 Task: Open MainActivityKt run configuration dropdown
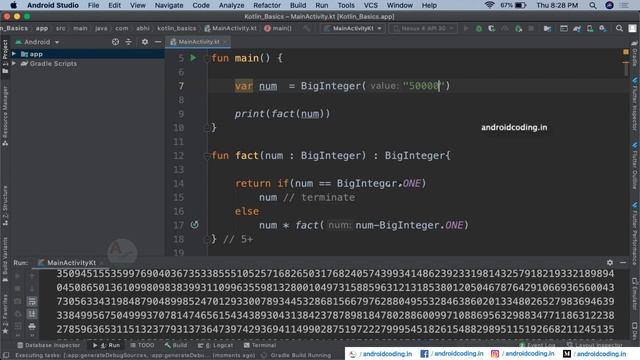click(x=353, y=28)
